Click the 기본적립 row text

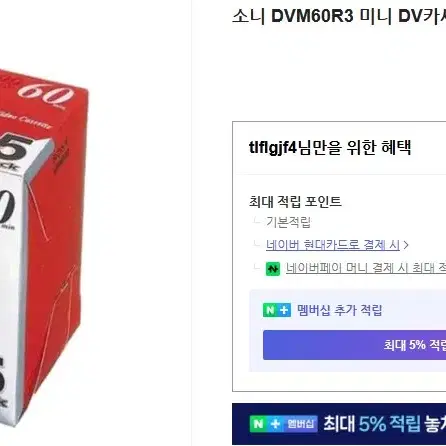pyautogui.click(x=288, y=222)
